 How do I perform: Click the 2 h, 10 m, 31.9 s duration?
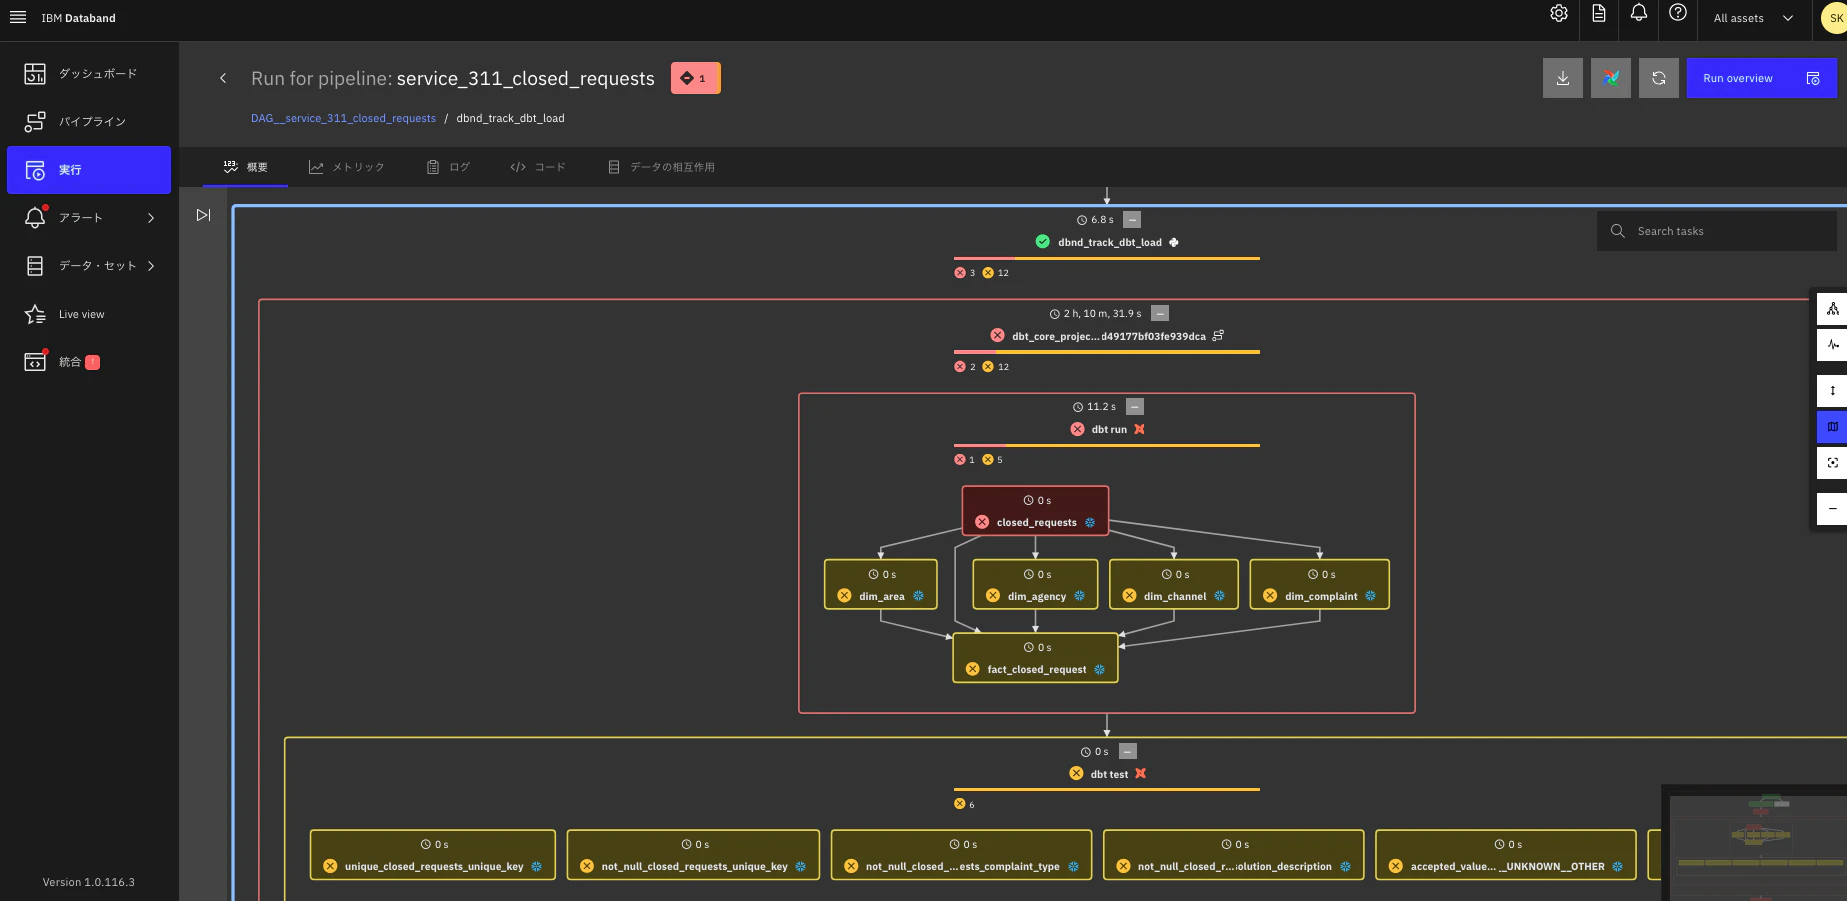coord(1102,314)
